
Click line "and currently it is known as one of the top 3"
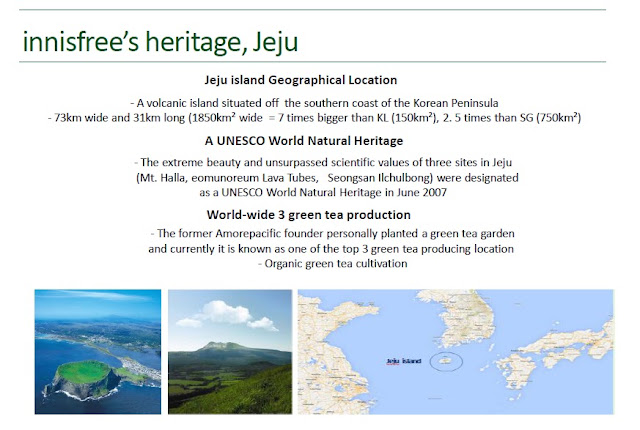pyautogui.click(x=331, y=249)
